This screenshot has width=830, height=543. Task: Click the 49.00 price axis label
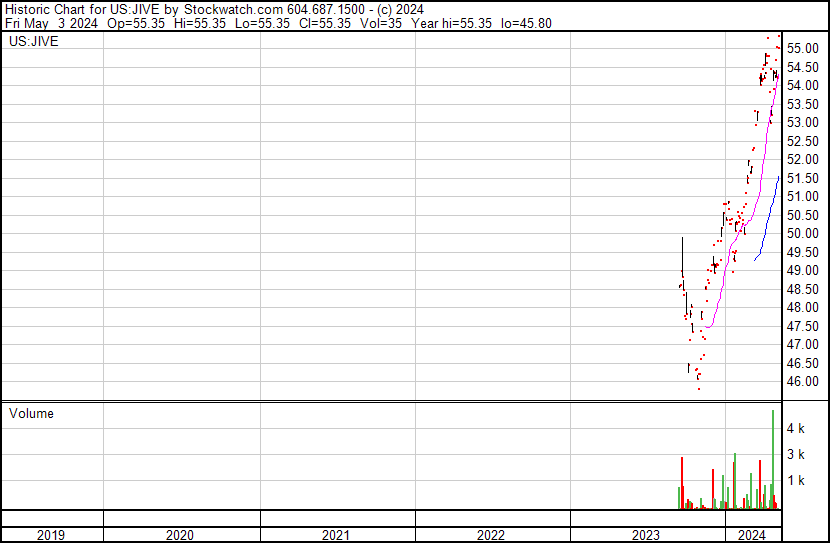click(802, 270)
